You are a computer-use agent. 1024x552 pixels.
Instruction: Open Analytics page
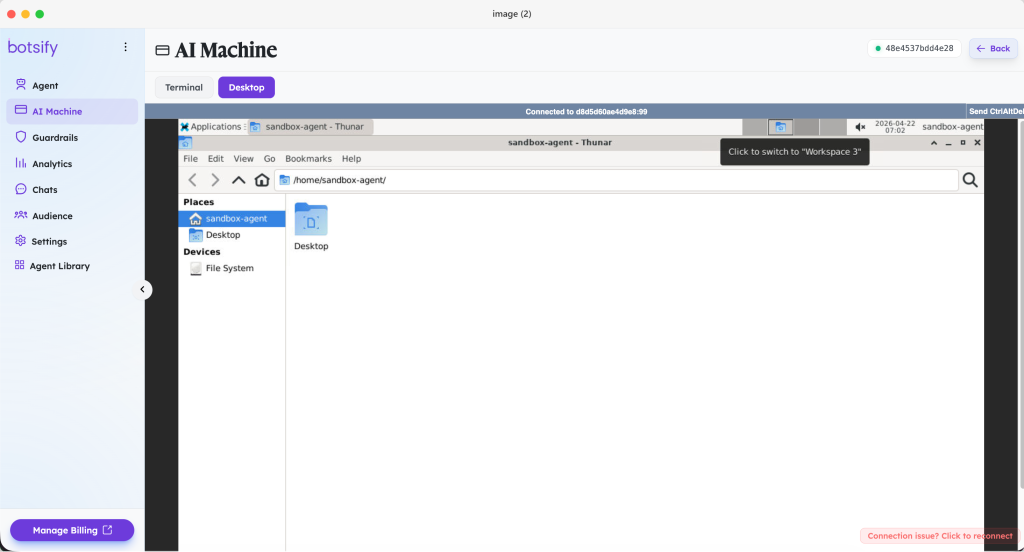point(72,164)
